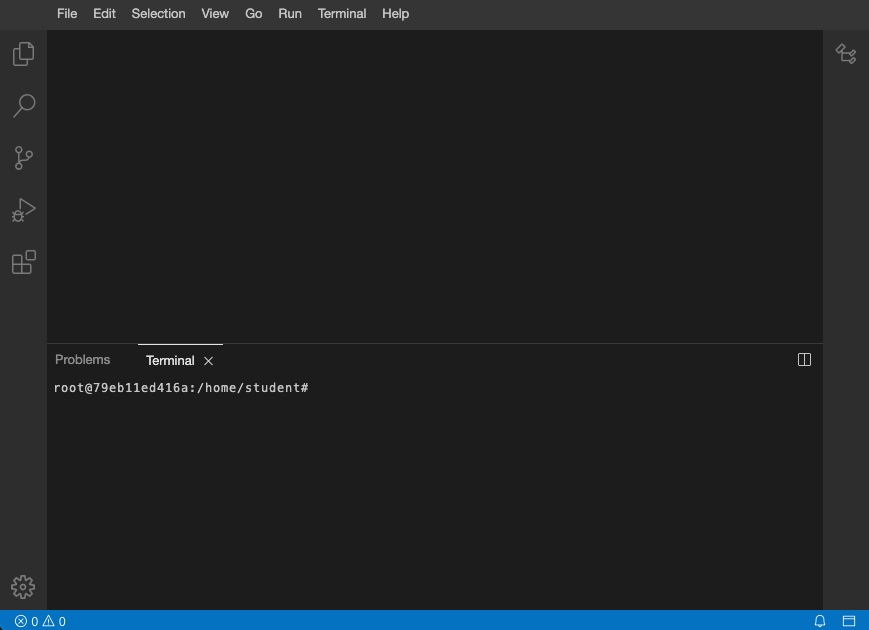Open the Run and Debug view

[x=22, y=210]
